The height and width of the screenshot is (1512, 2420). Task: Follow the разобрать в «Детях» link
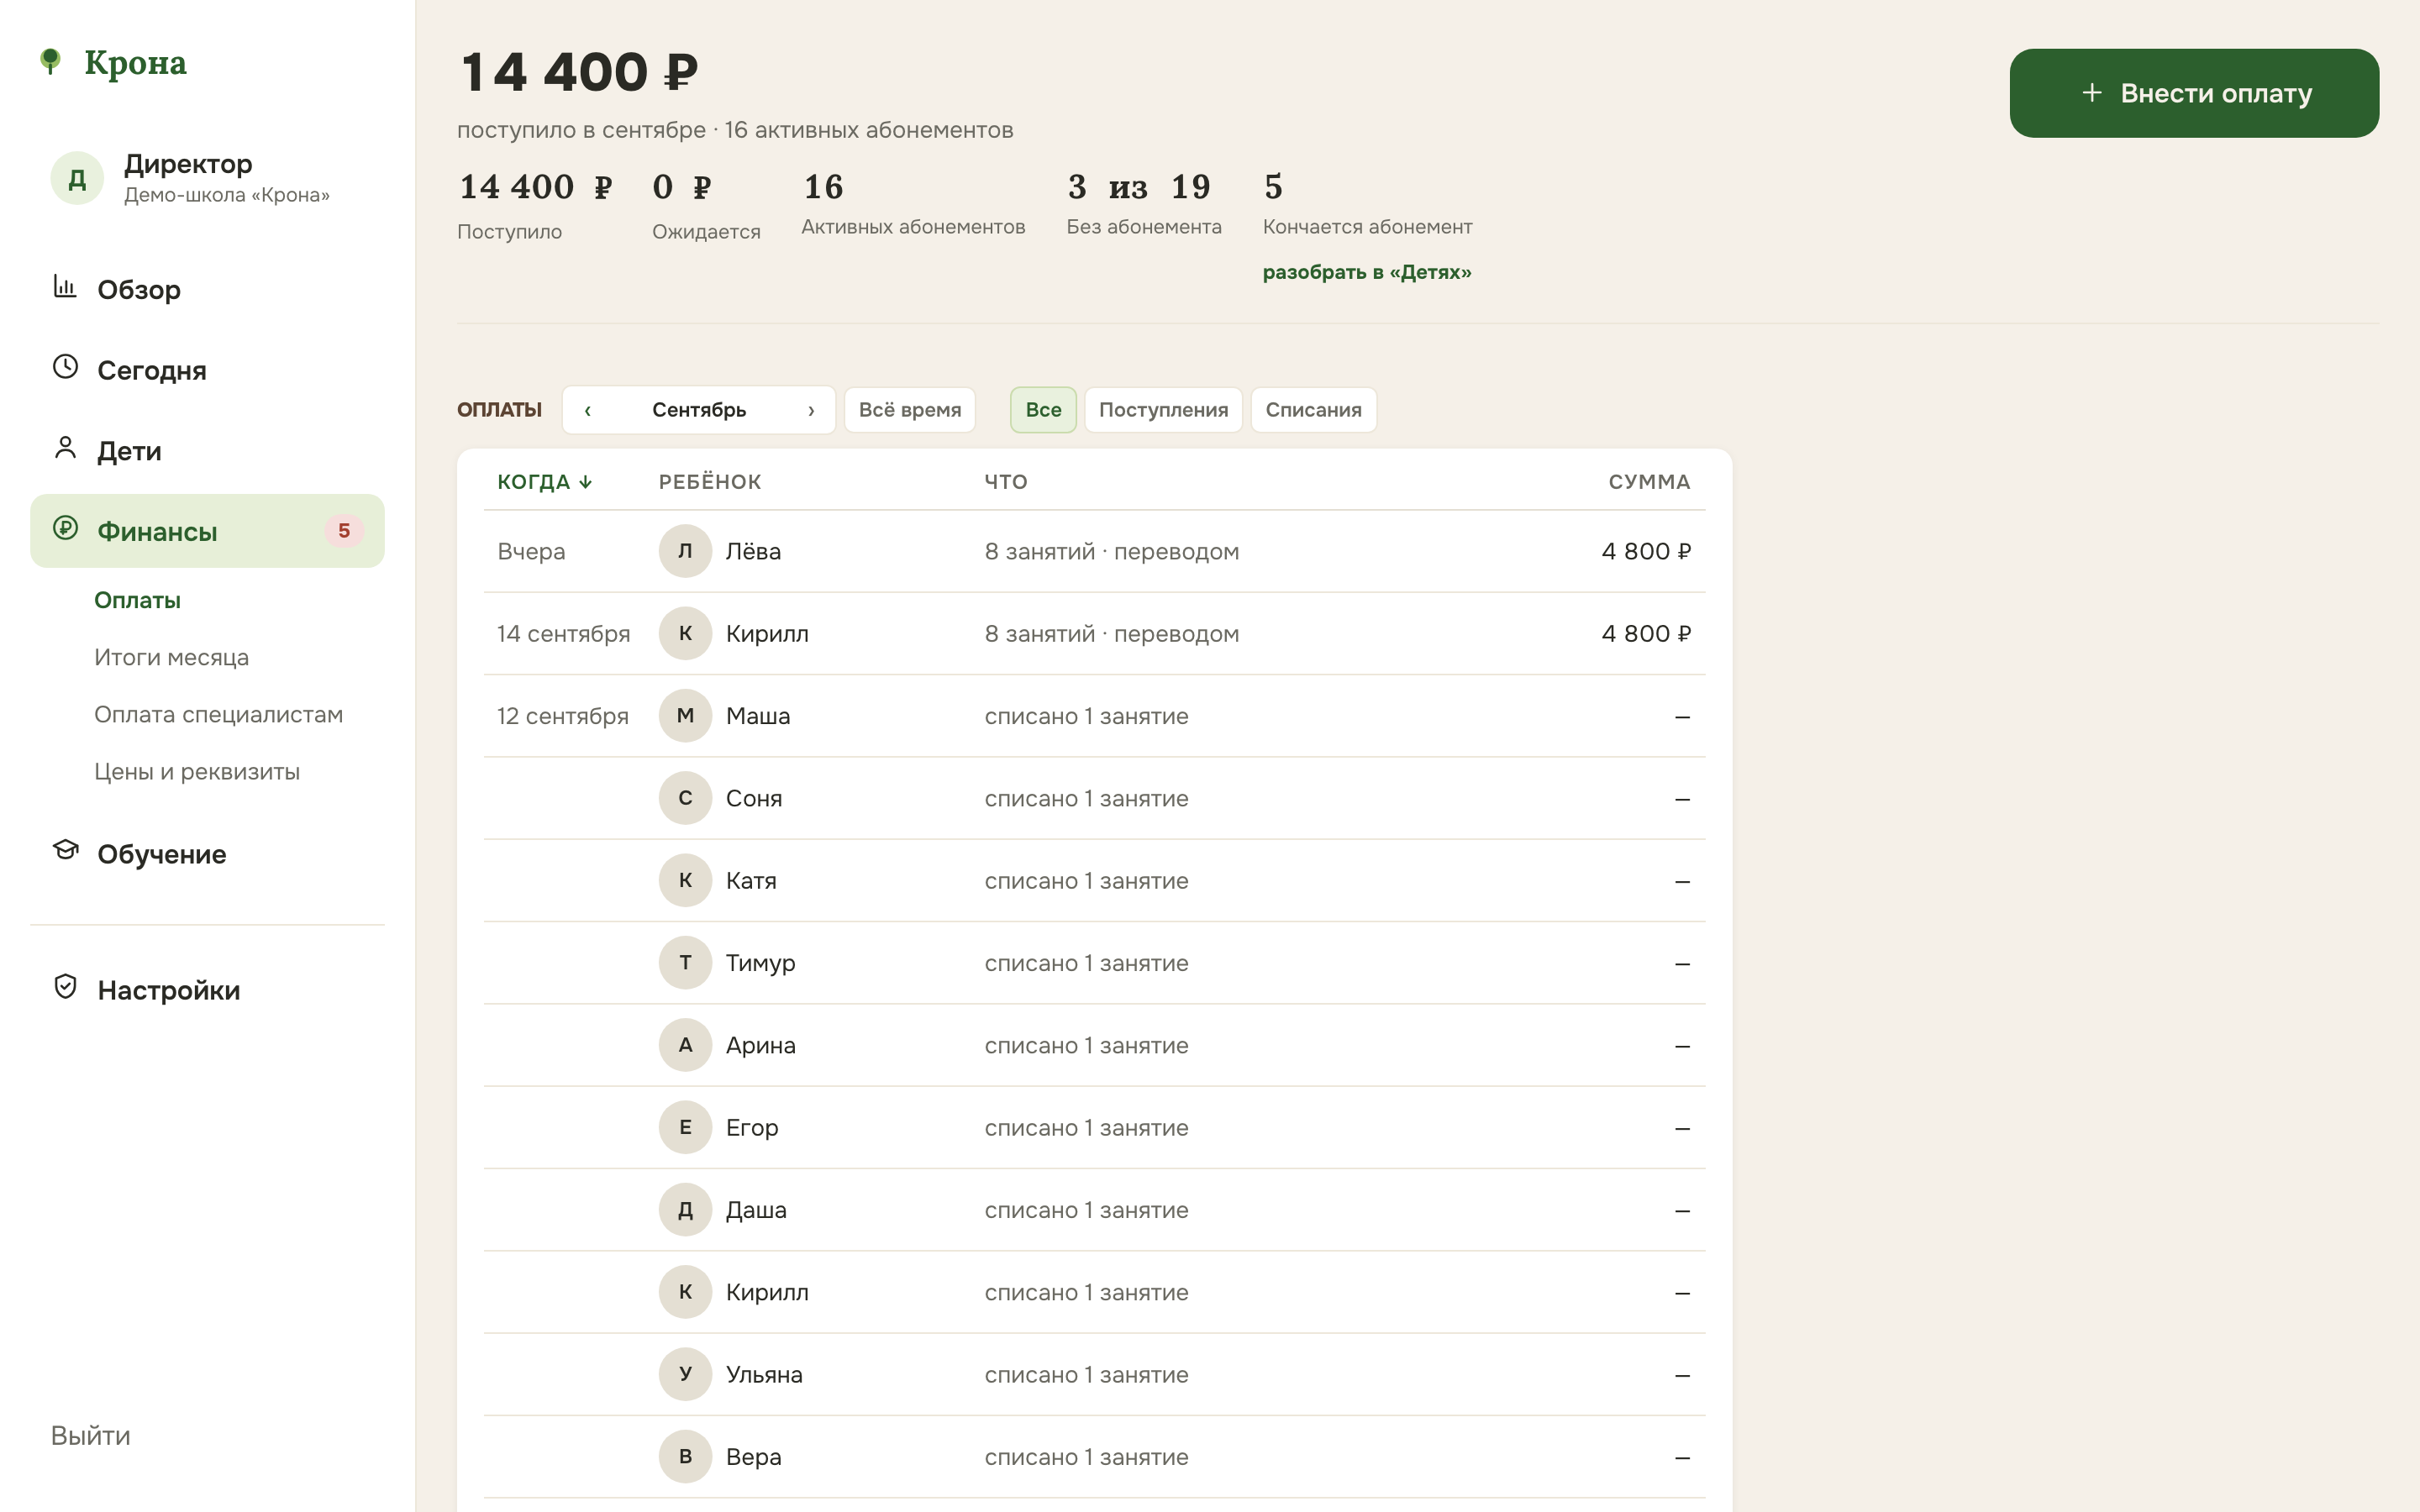(x=1366, y=272)
